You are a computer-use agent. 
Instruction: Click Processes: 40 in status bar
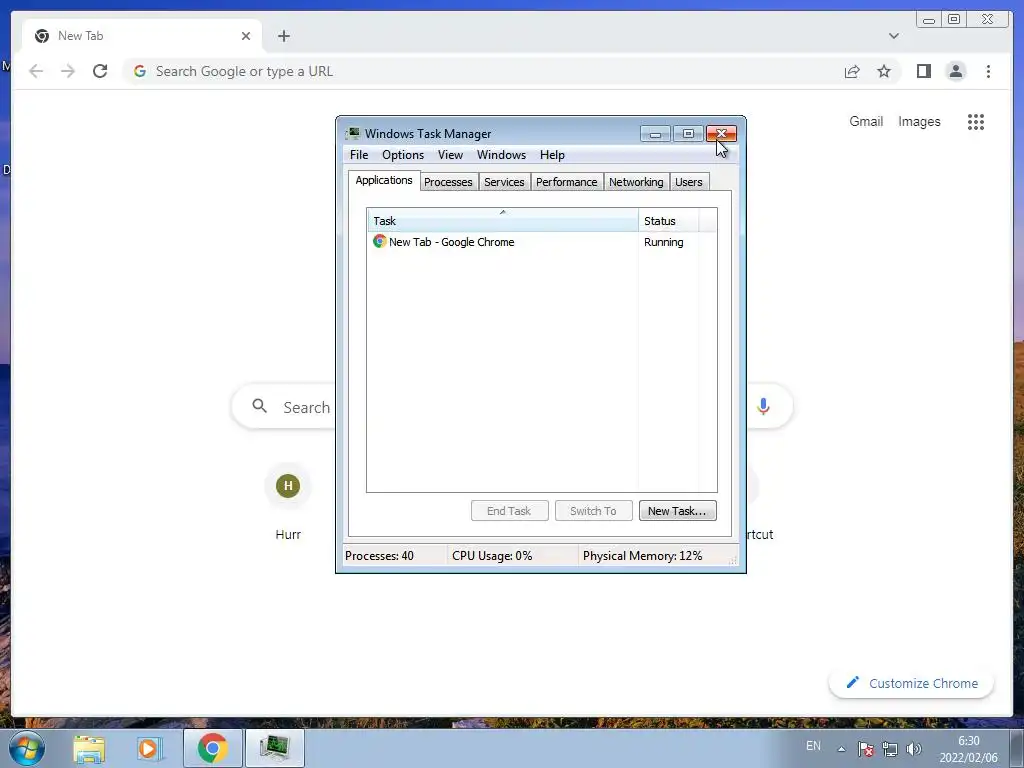point(379,556)
